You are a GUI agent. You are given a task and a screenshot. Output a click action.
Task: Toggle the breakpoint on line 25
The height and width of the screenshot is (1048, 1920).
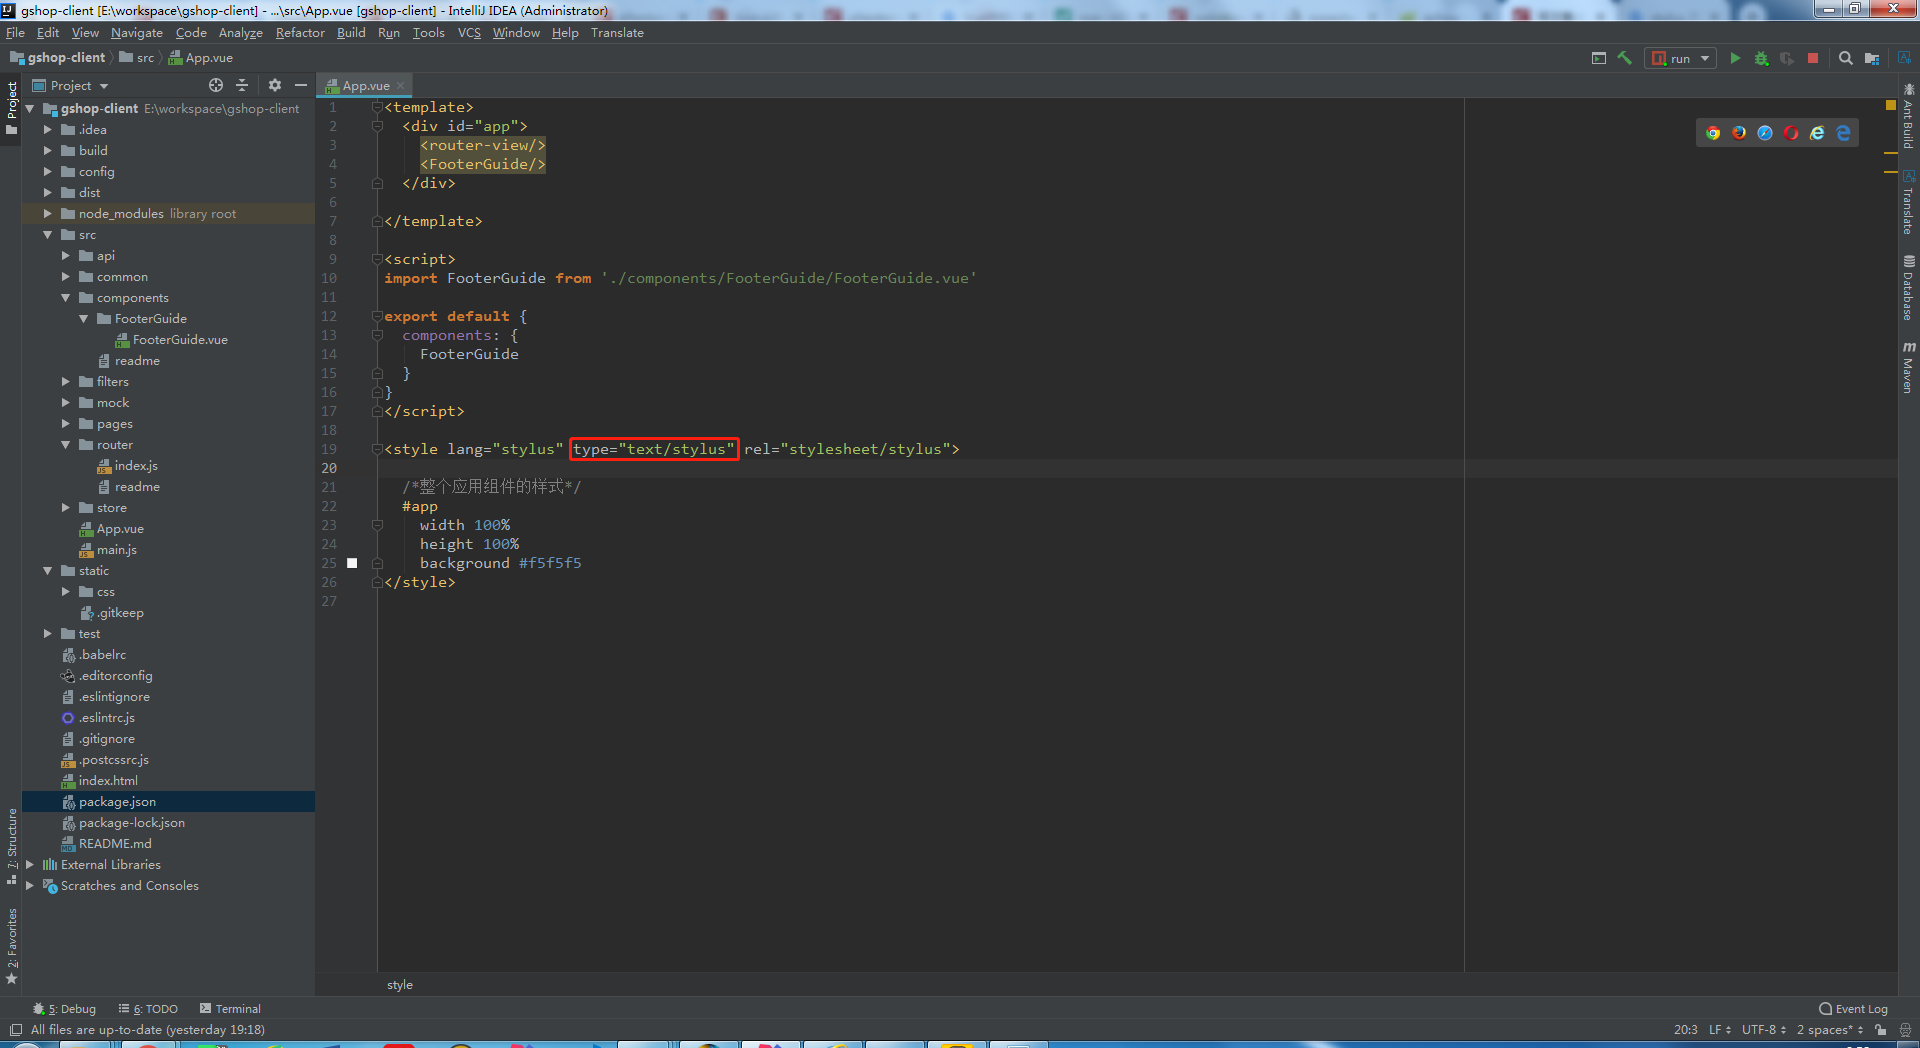(352, 563)
